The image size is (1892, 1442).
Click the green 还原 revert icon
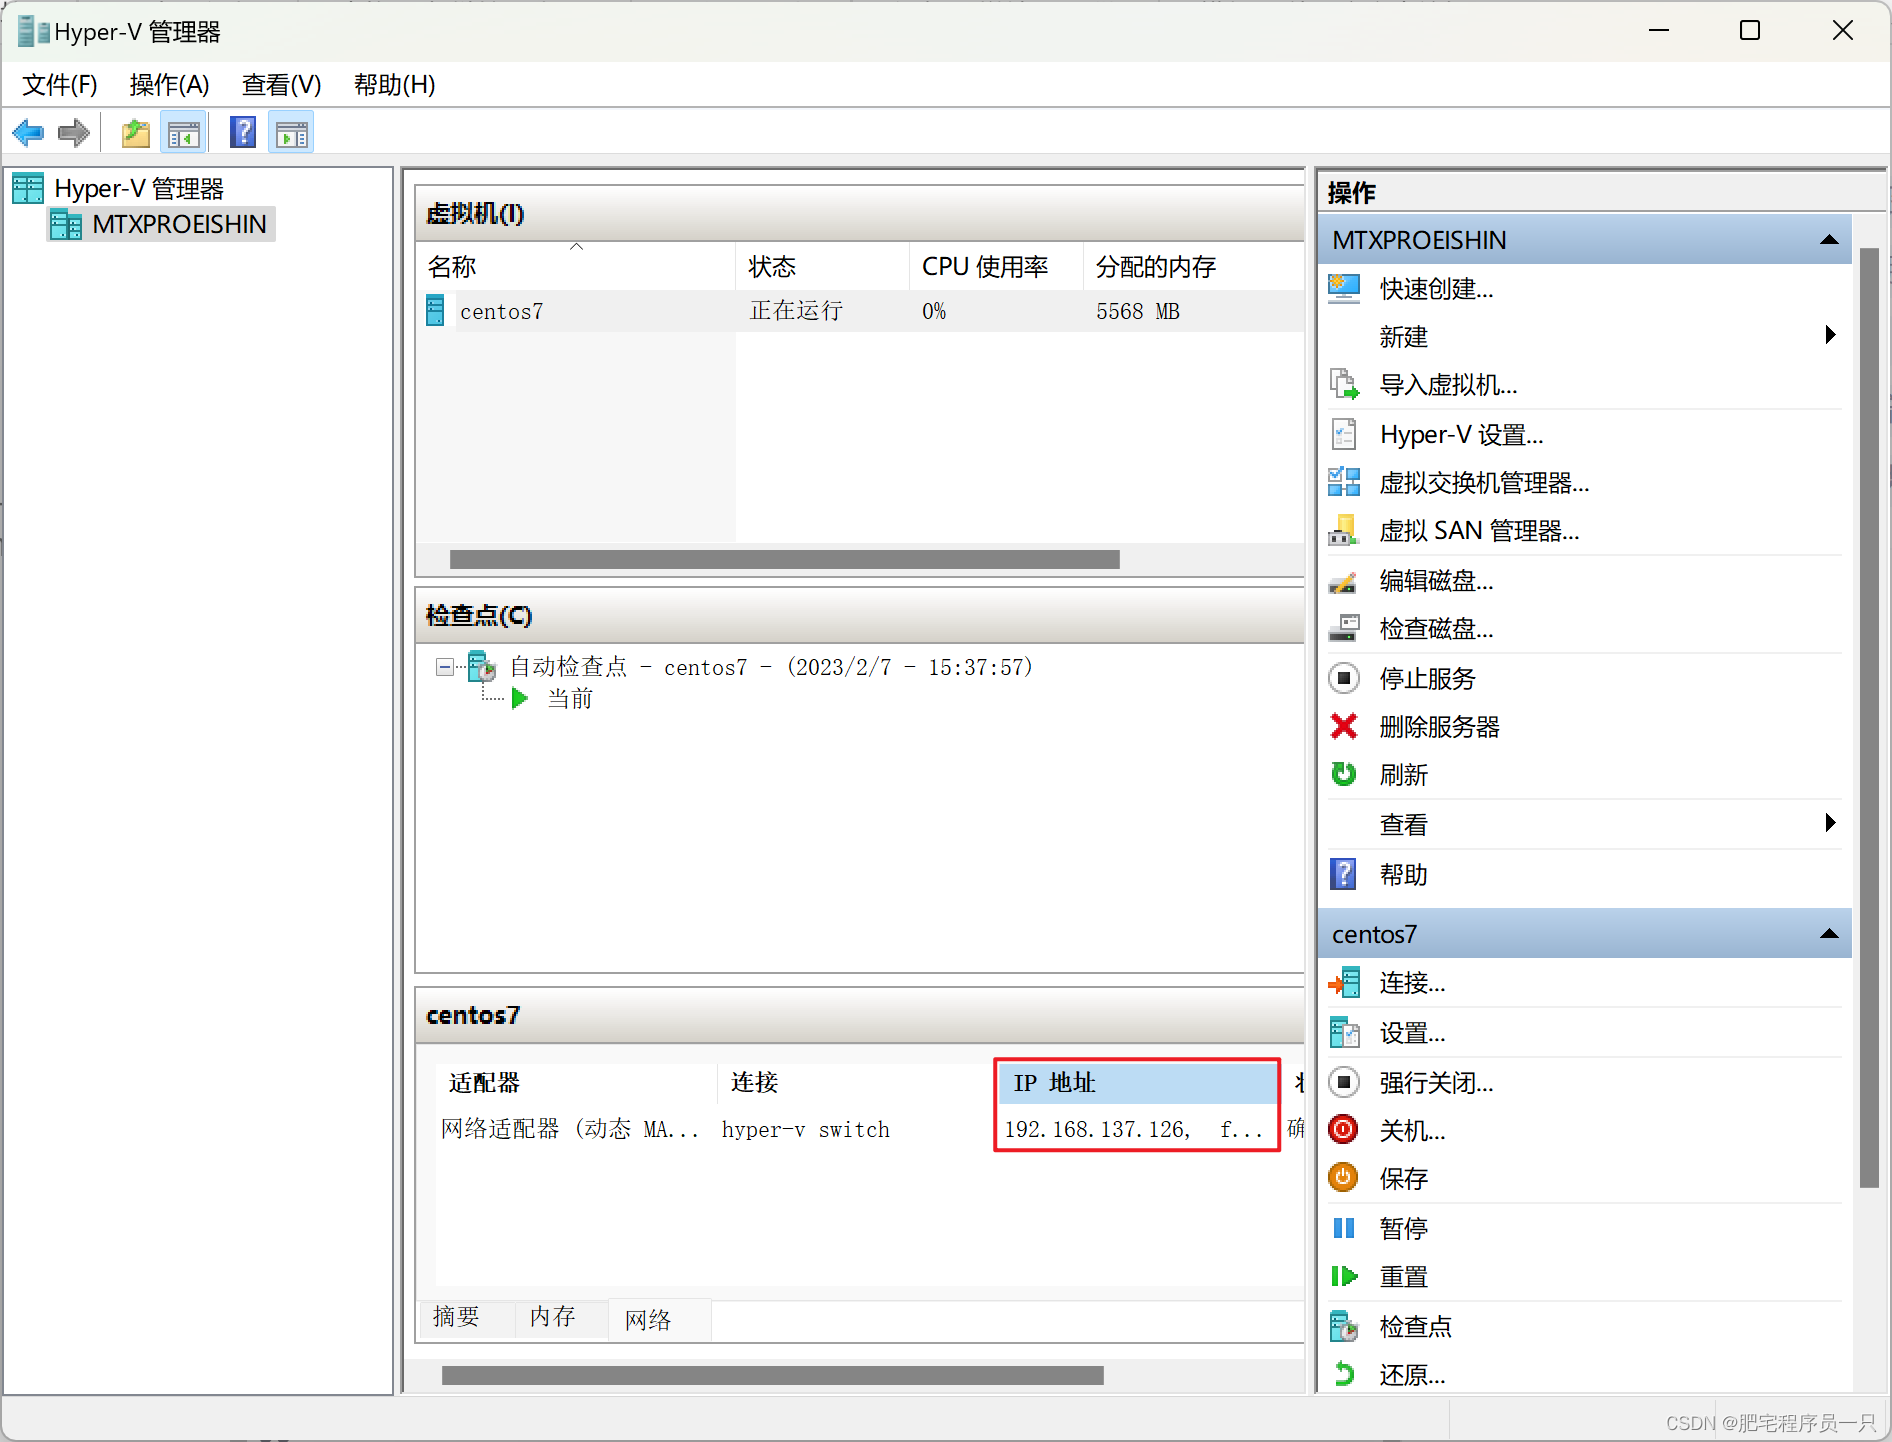(1344, 1375)
